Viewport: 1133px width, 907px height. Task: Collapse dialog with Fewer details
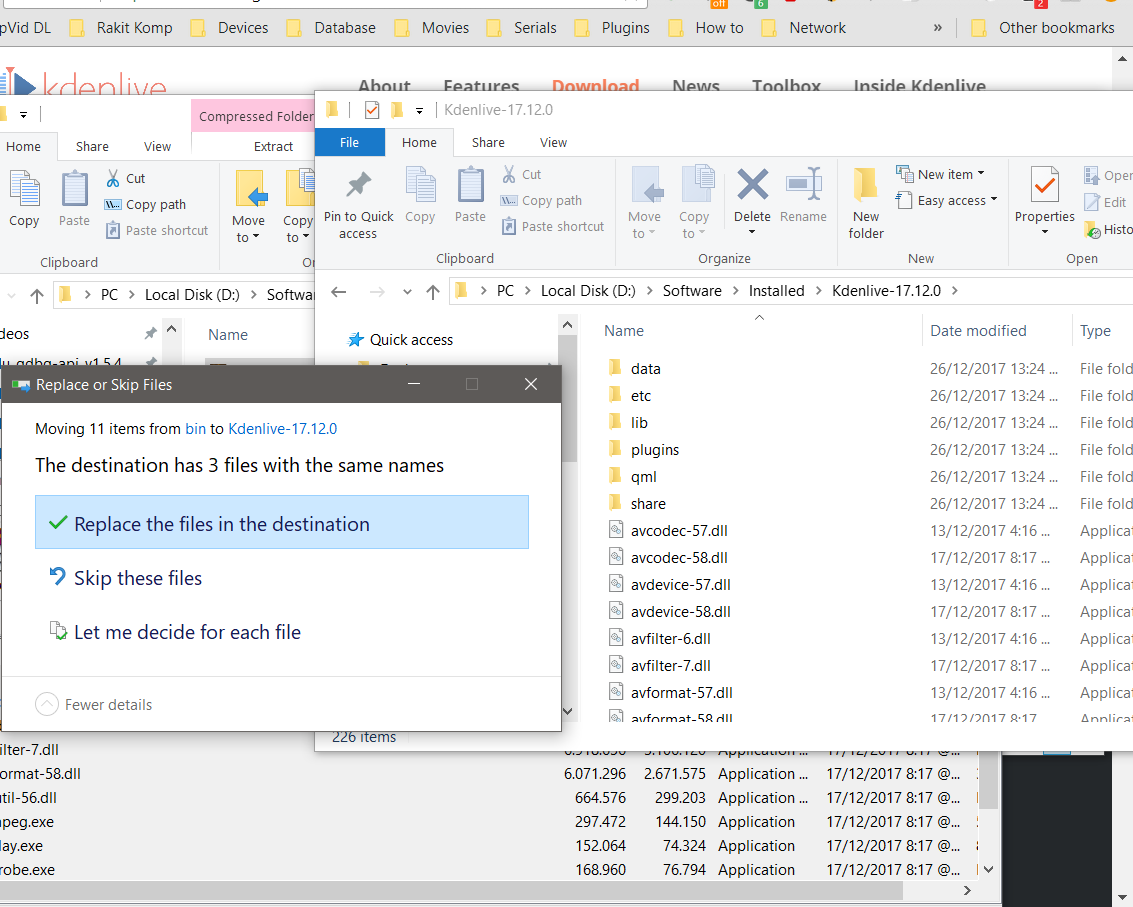tap(94, 705)
